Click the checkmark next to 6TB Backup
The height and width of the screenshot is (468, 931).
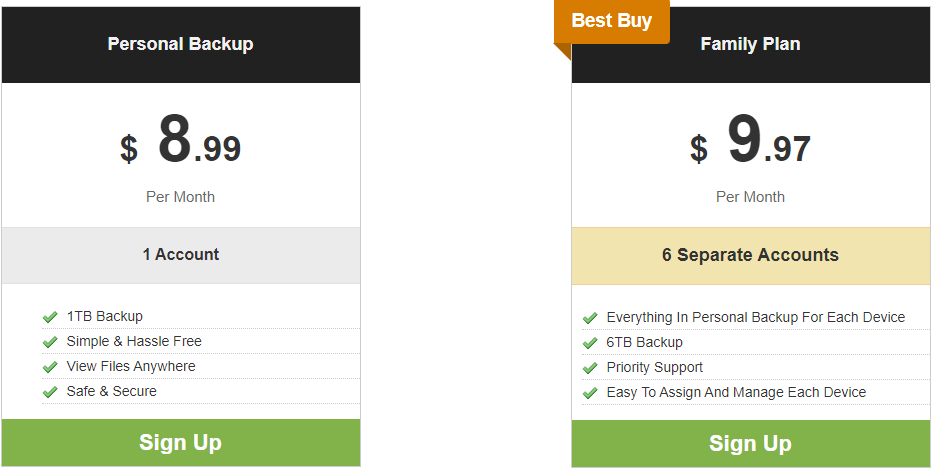(590, 343)
